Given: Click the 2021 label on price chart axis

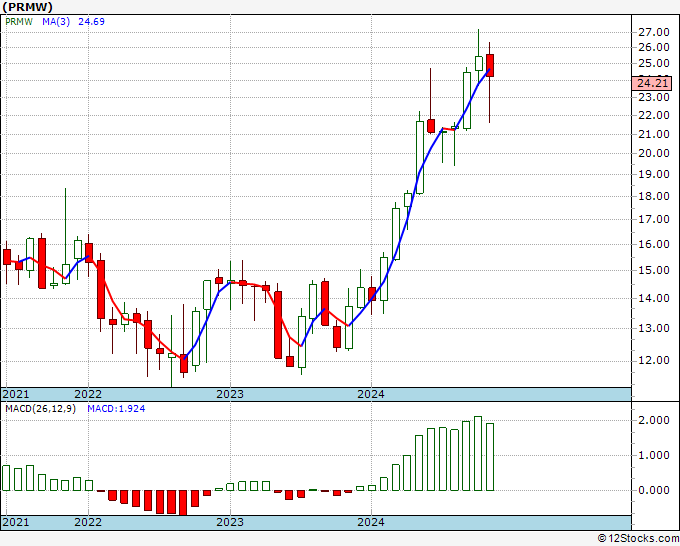Looking at the screenshot, I should (x=16, y=394).
